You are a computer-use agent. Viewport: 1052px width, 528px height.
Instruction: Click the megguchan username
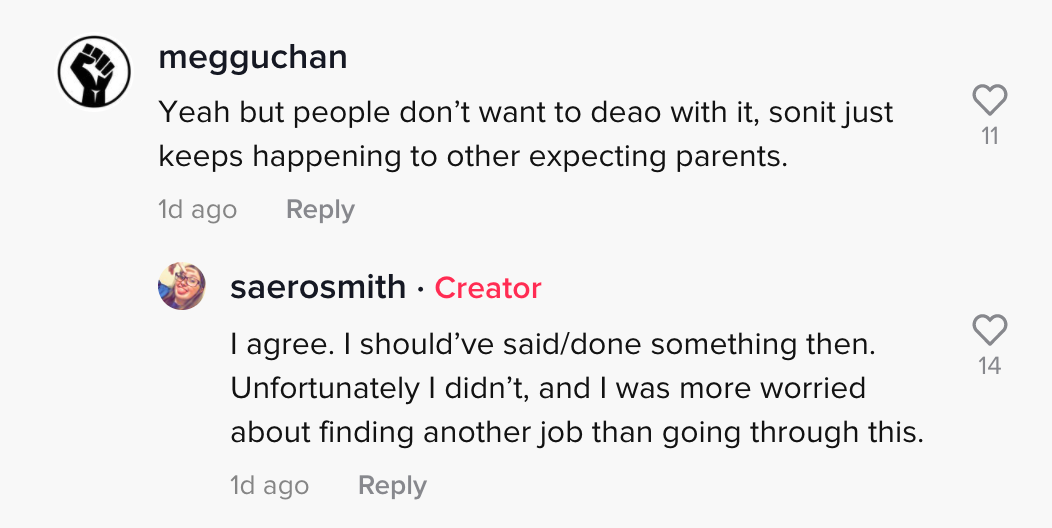(x=253, y=57)
